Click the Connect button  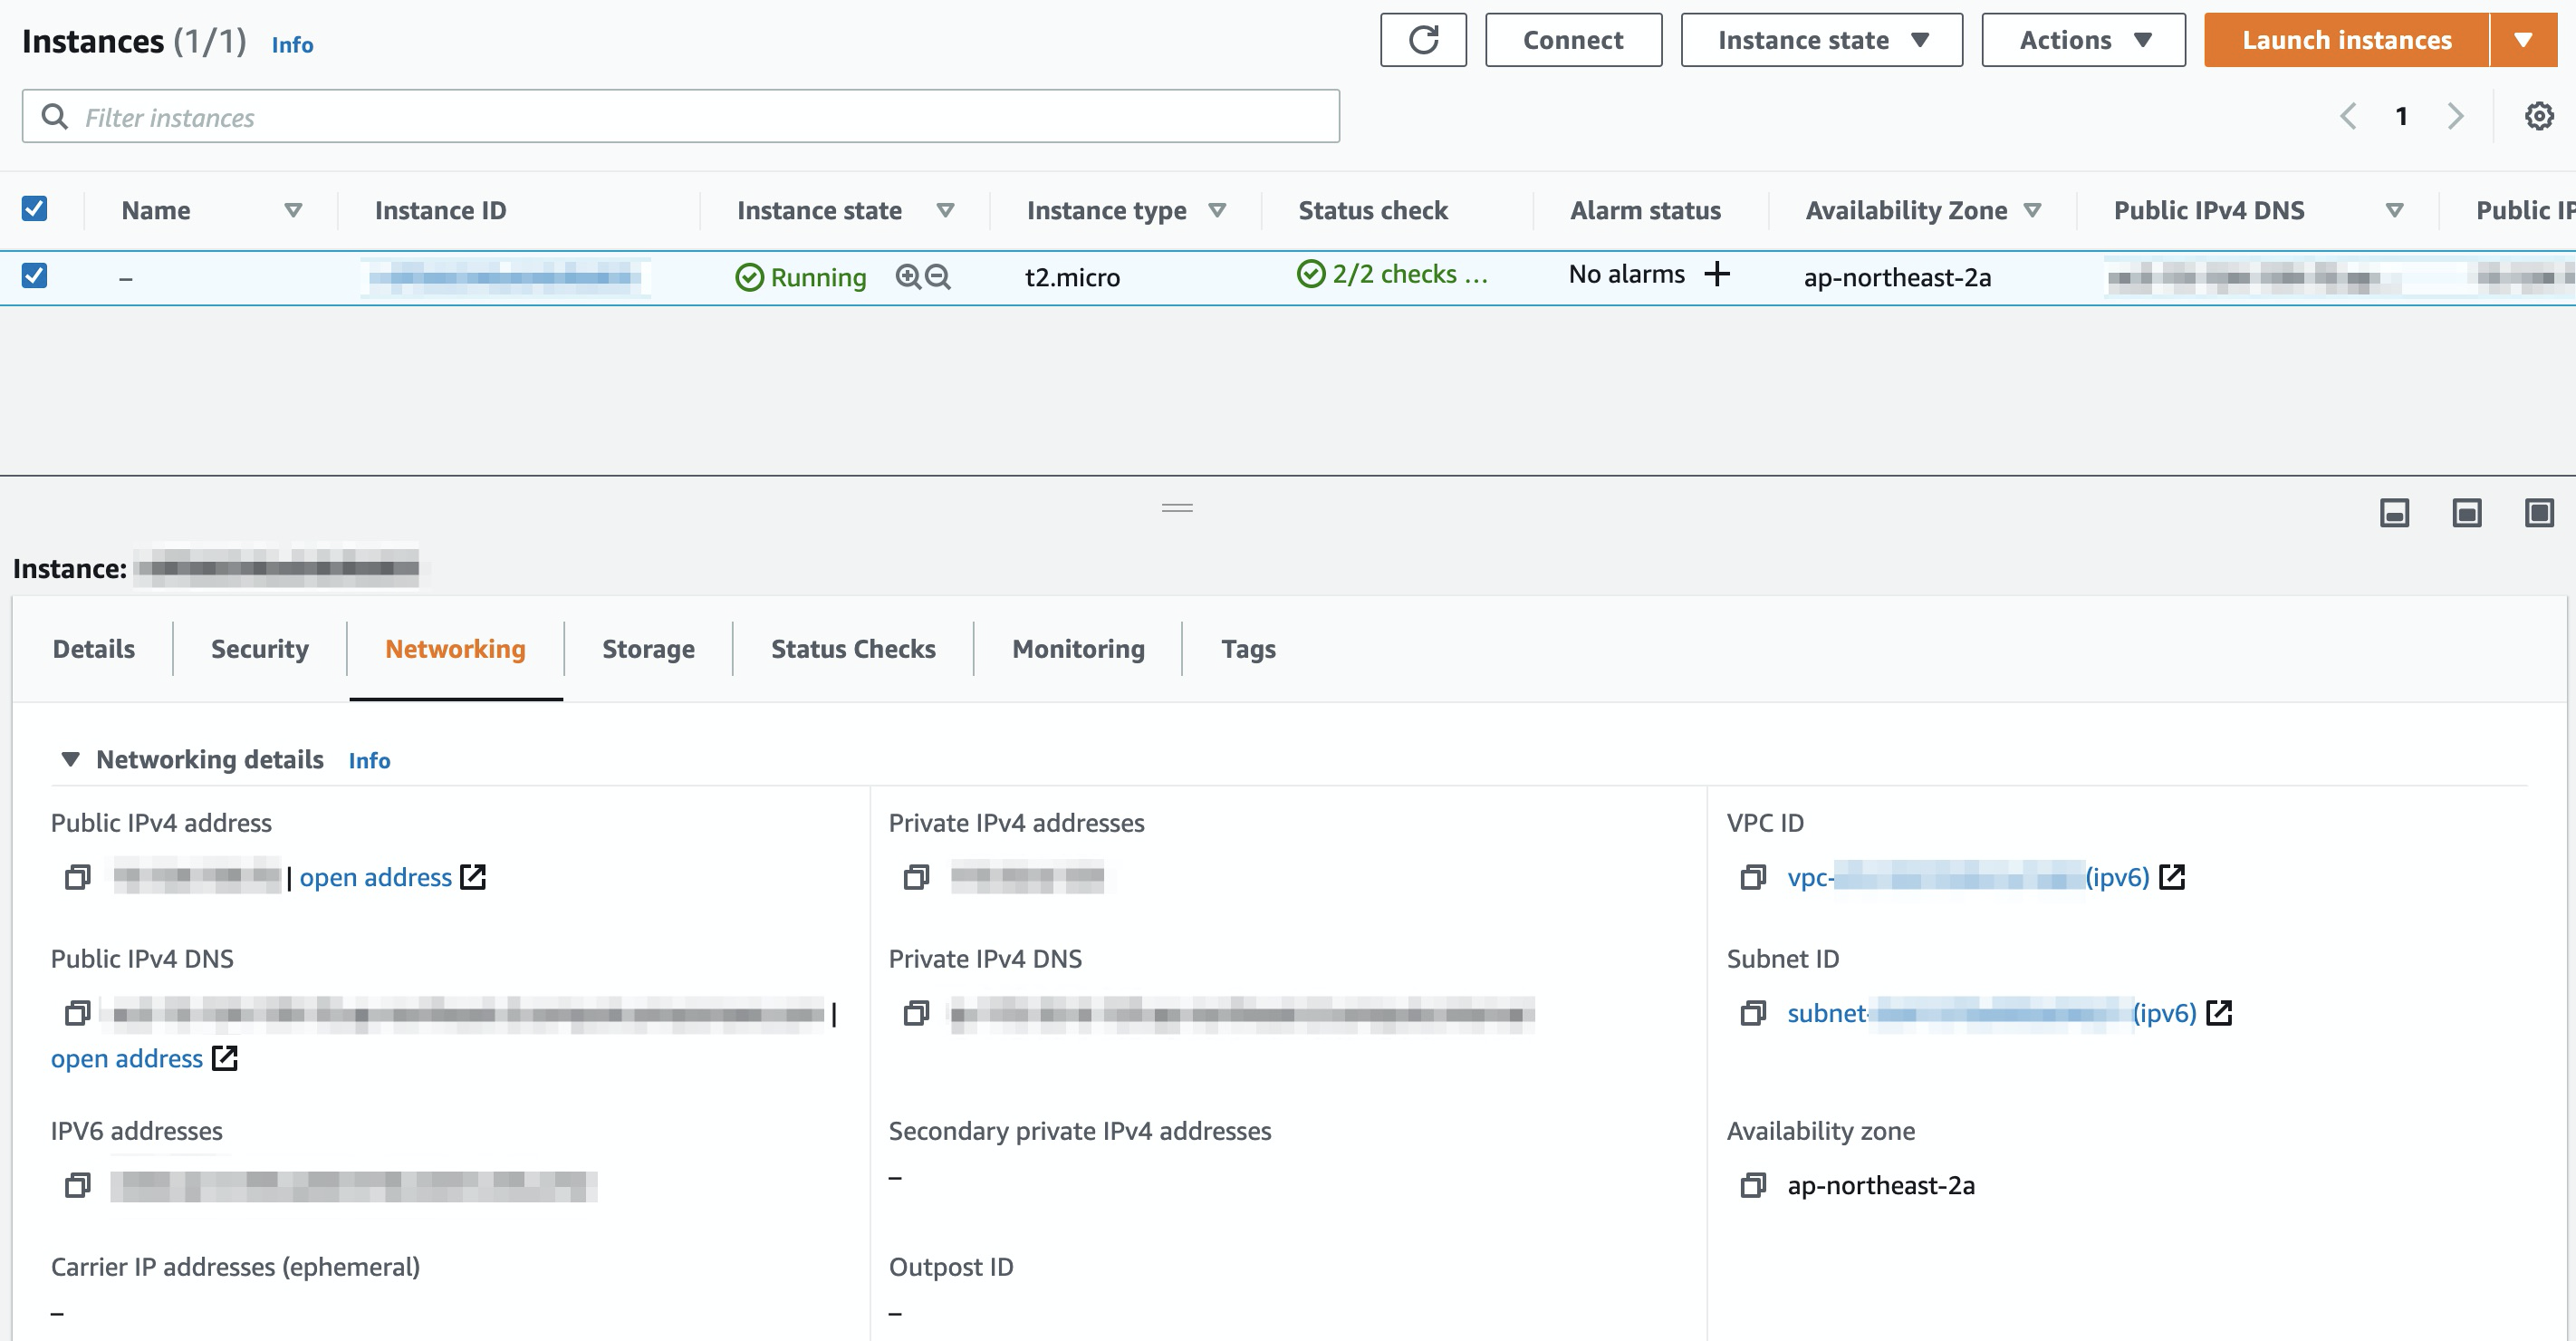click(x=1572, y=40)
